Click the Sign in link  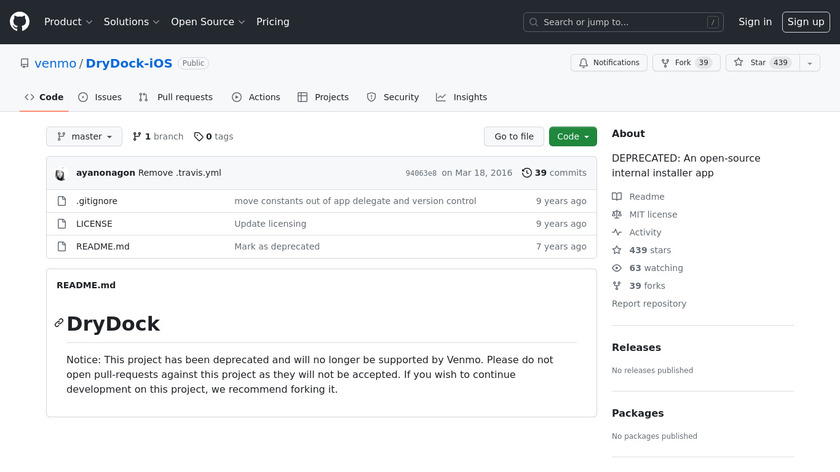coord(755,22)
